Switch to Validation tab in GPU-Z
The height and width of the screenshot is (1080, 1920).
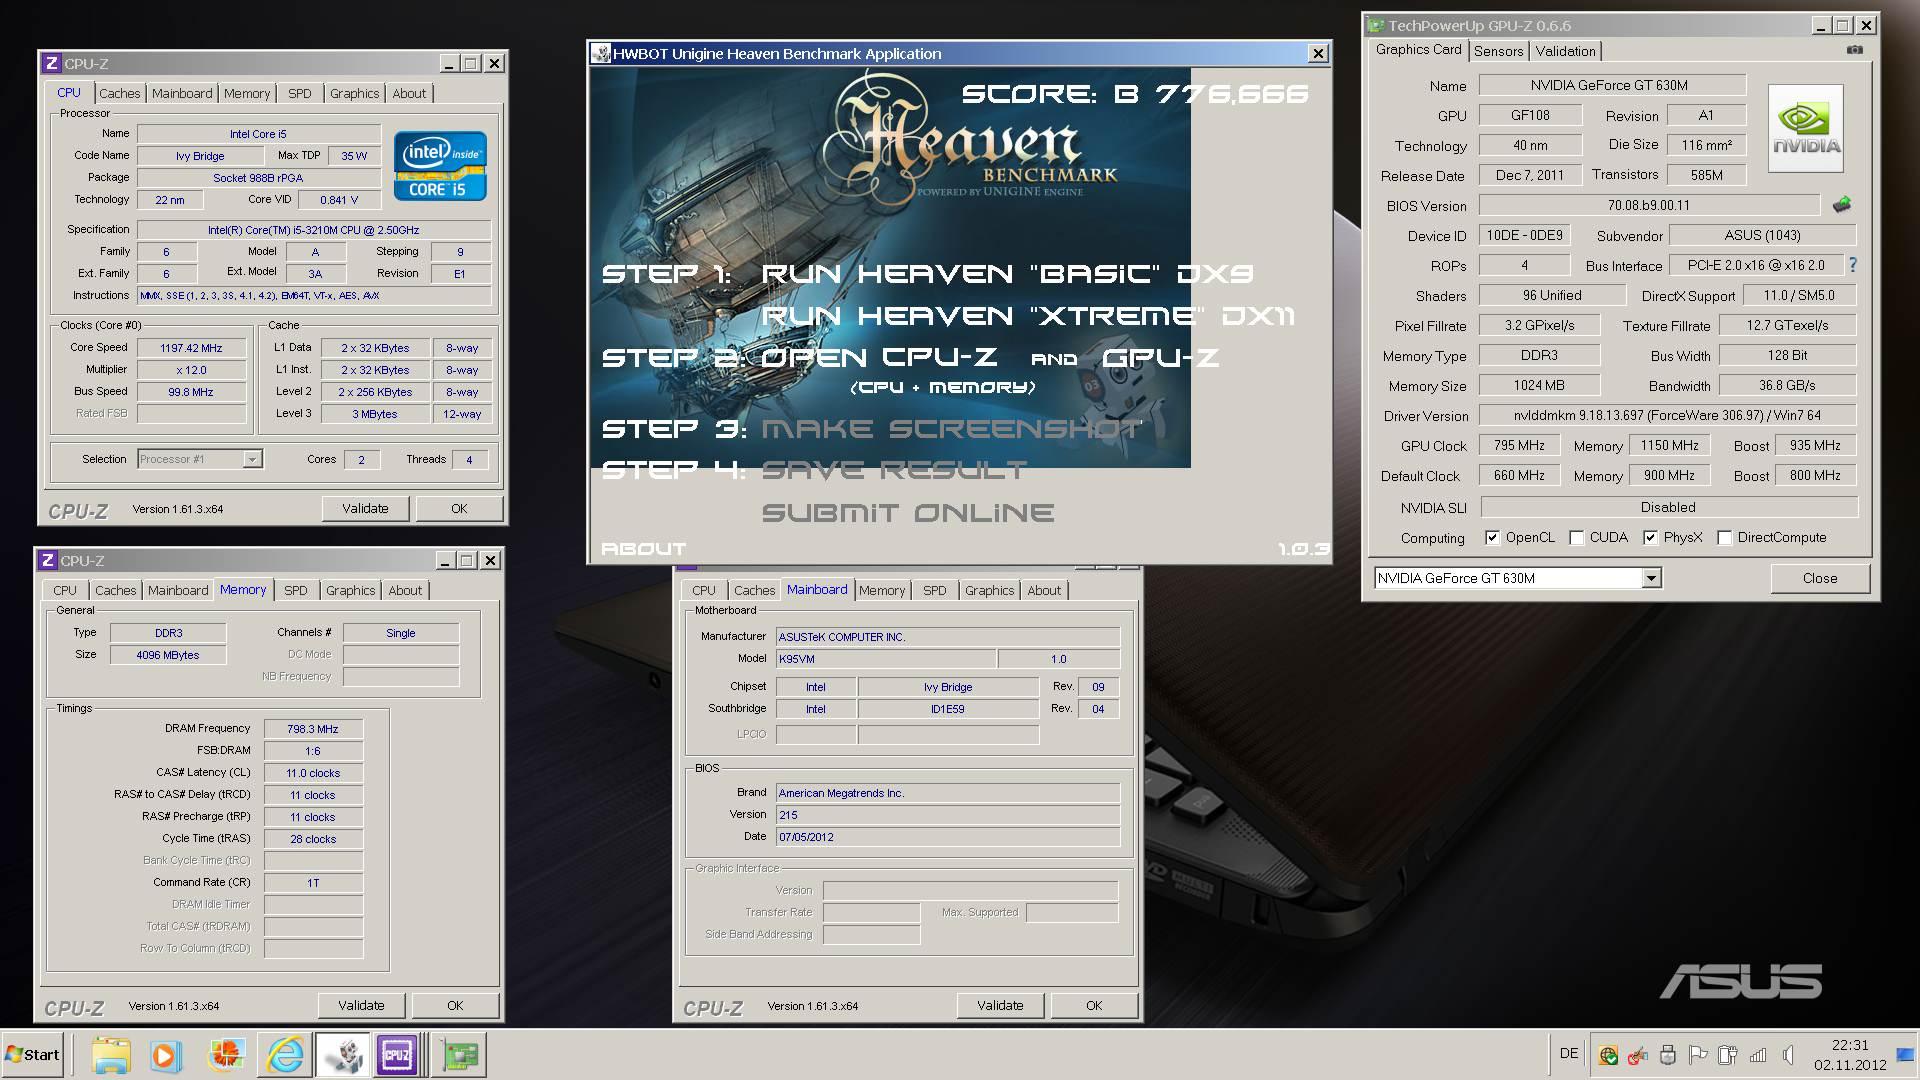[x=1565, y=51]
